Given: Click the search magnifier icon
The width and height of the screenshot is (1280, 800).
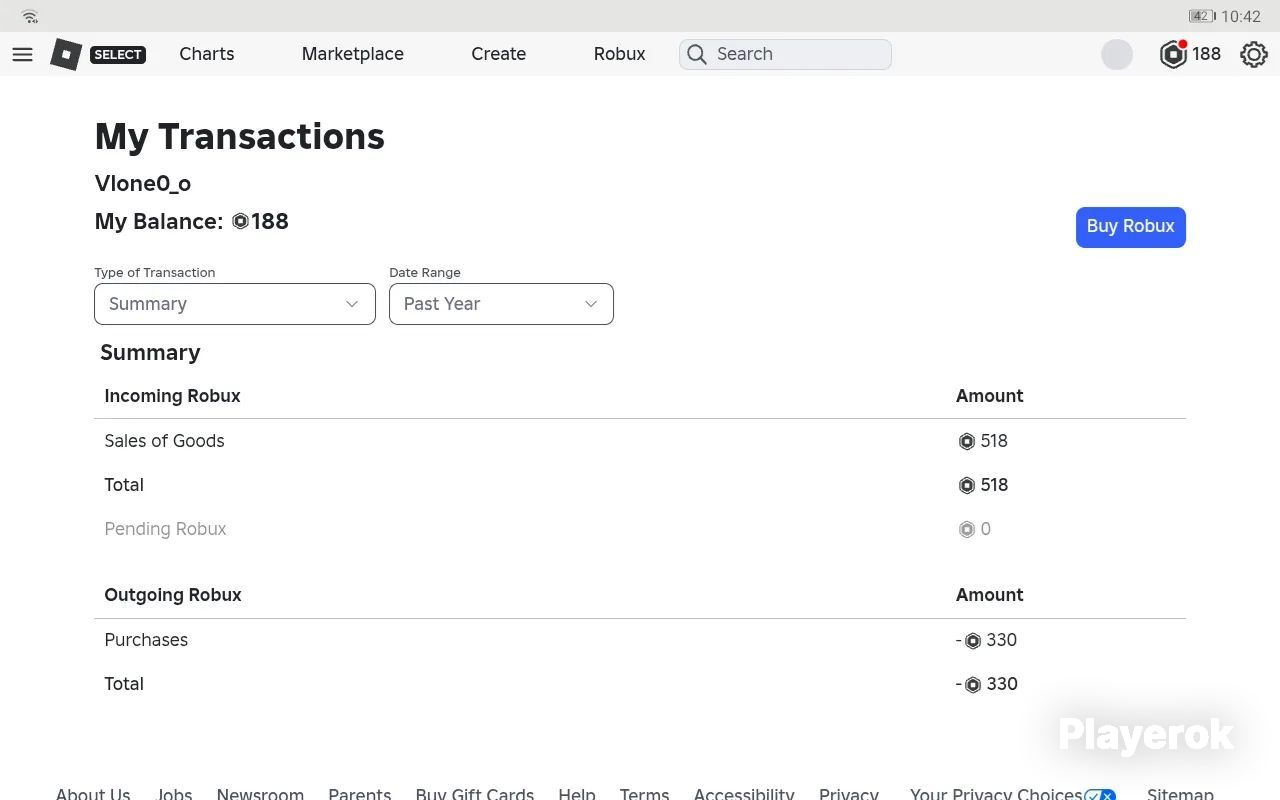Looking at the screenshot, I should pyautogui.click(x=697, y=54).
